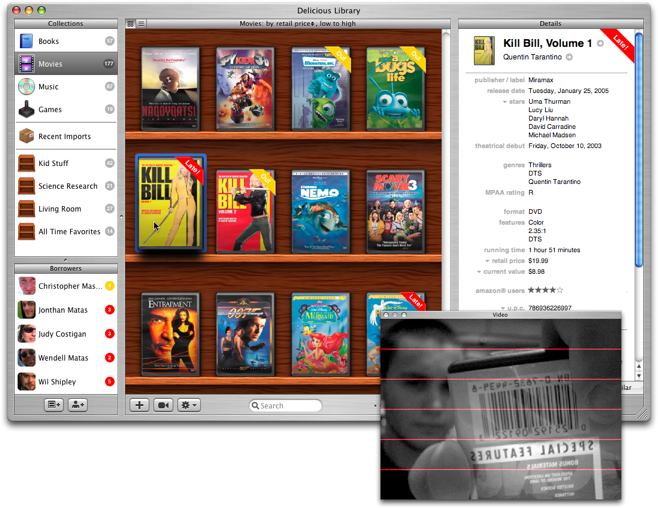658x508 pixels.
Task: Open the Music collection CD icon
Action: [x=26, y=86]
